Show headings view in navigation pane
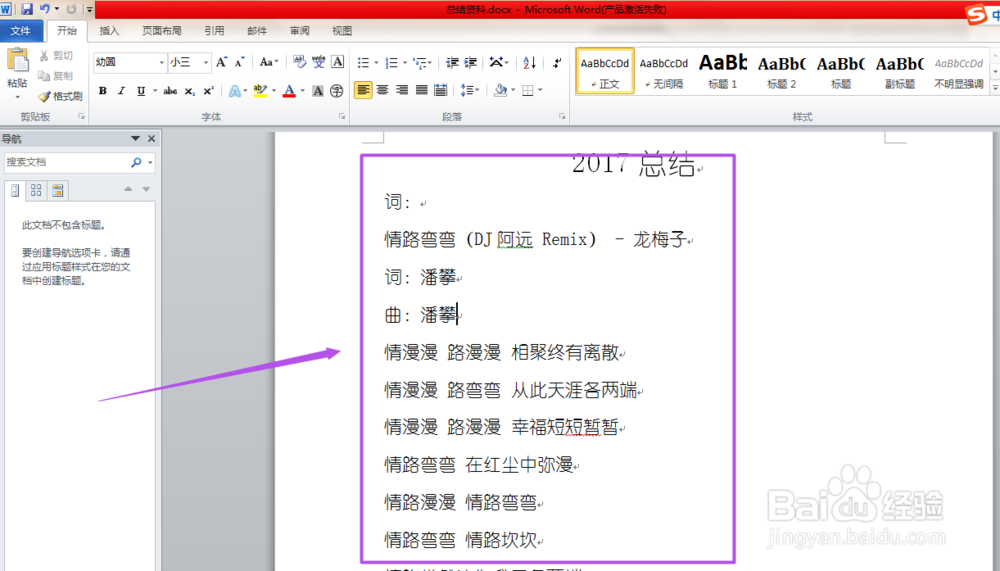1000x571 pixels. [x=15, y=190]
